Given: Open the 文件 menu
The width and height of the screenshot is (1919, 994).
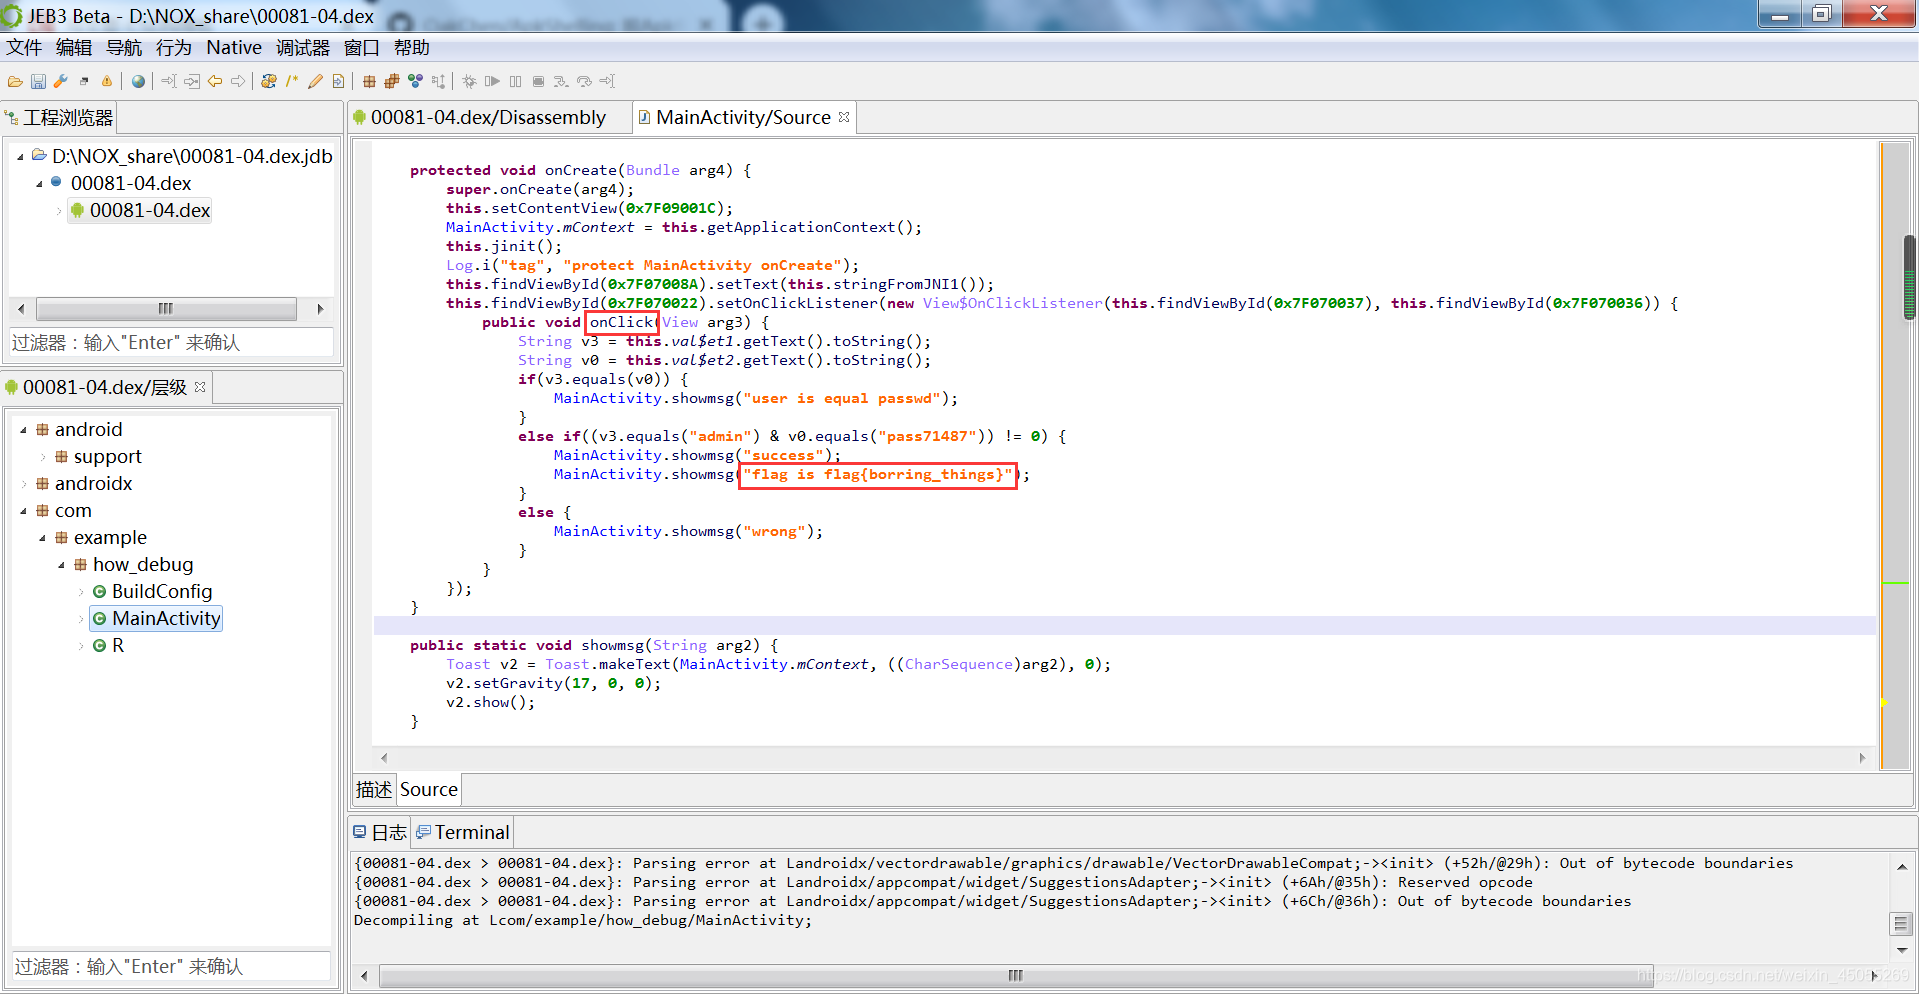Looking at the screenshot, I should (x=24, y=48).
